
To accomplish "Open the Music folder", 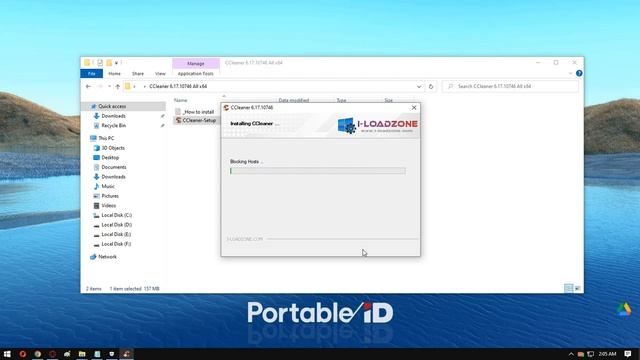I will coord(108,186).
